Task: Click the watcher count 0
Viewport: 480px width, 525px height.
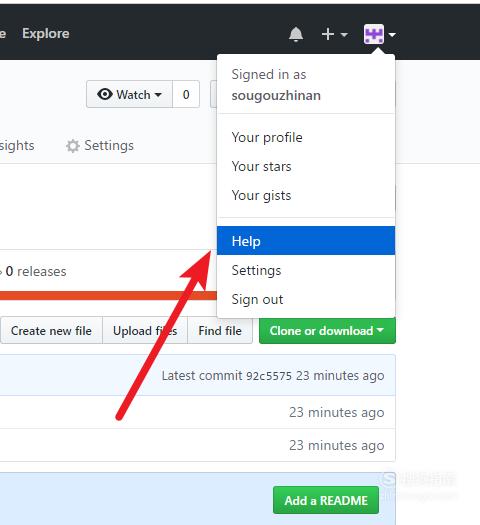Action: click(x=186, y=94)
